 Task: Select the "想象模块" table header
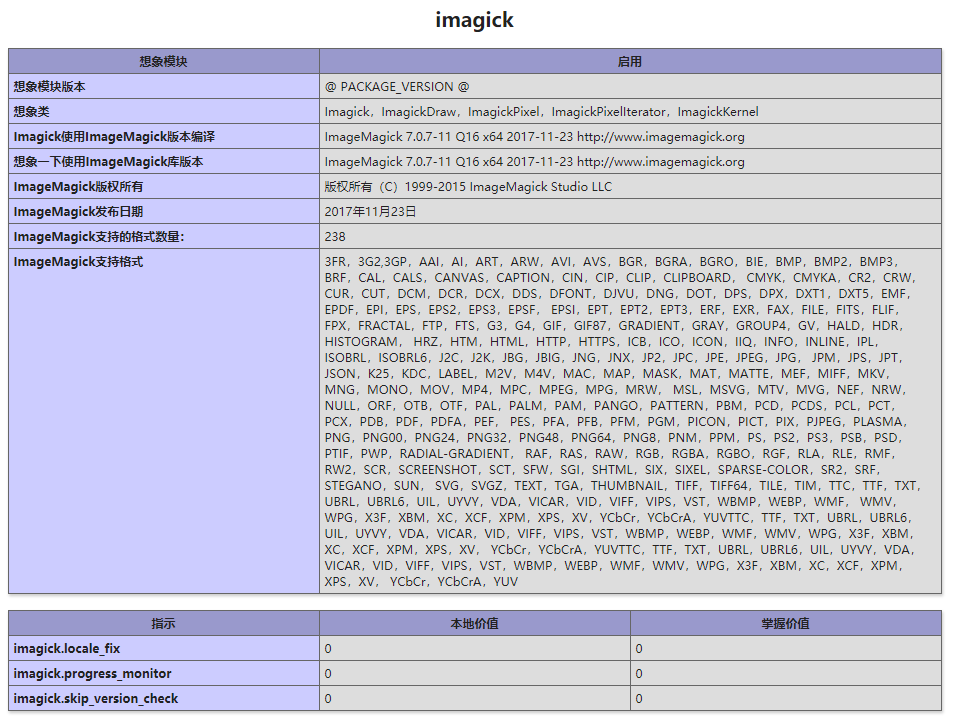click(164, 61)
